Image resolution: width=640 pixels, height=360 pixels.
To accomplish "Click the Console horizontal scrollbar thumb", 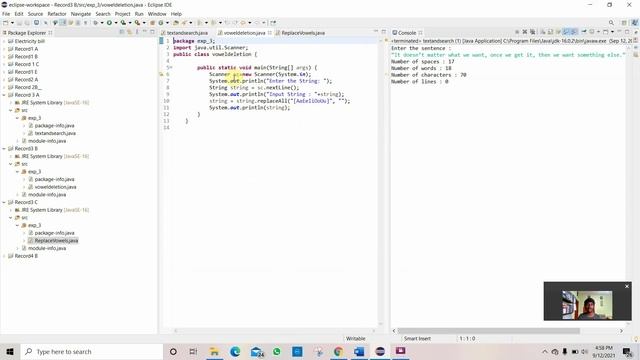I will pos(489,331).
